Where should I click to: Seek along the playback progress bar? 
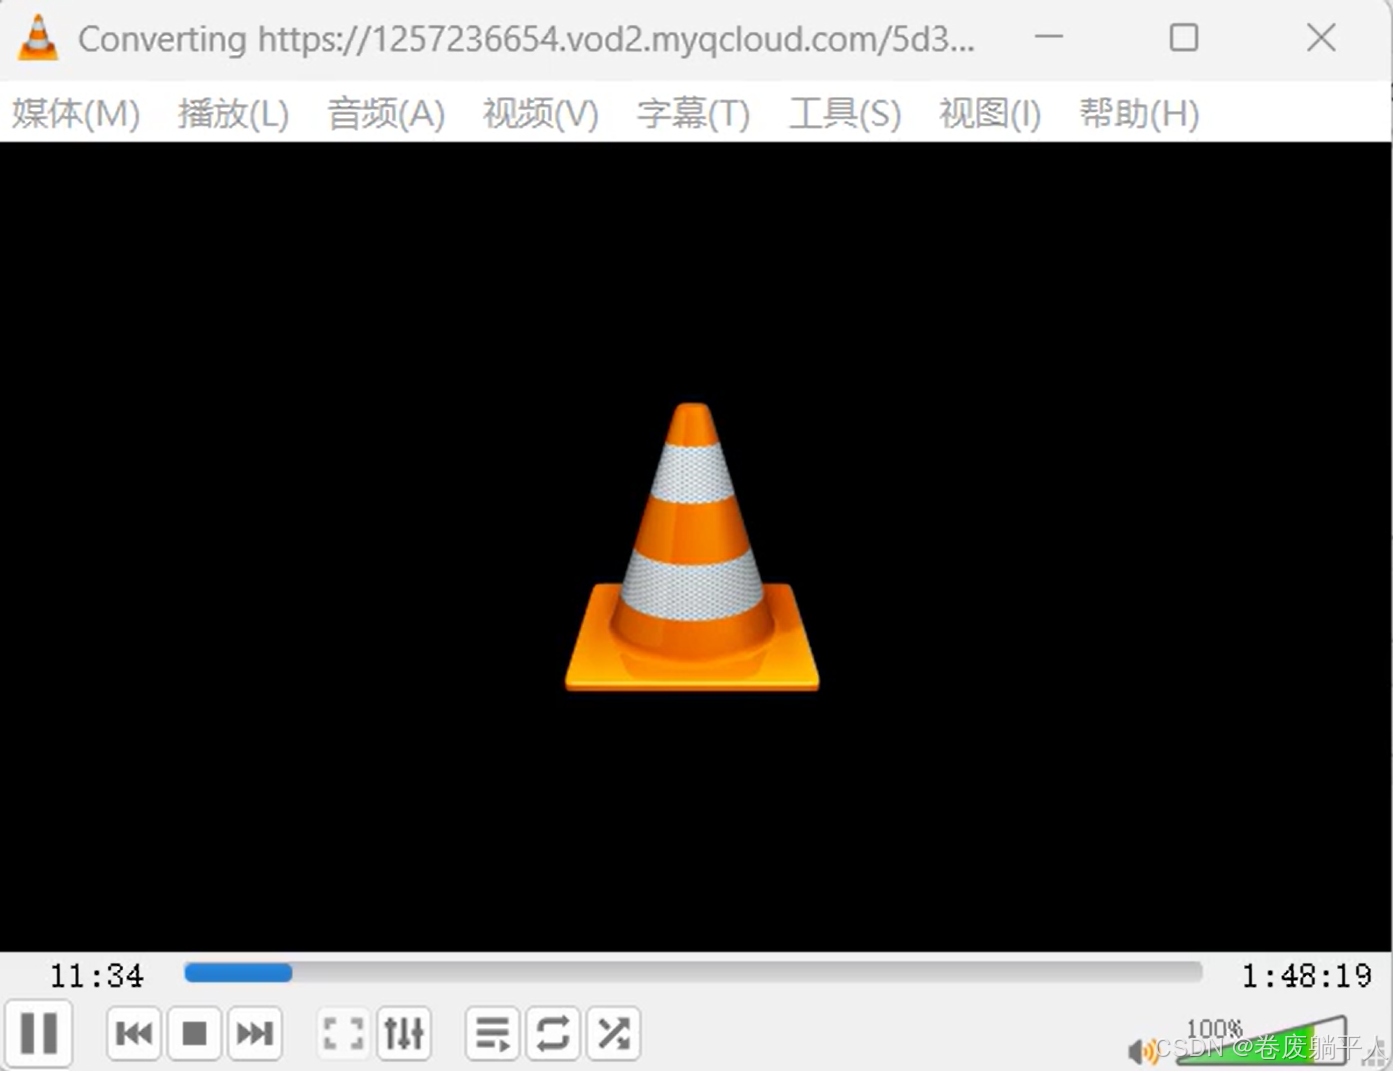[693, 973]
